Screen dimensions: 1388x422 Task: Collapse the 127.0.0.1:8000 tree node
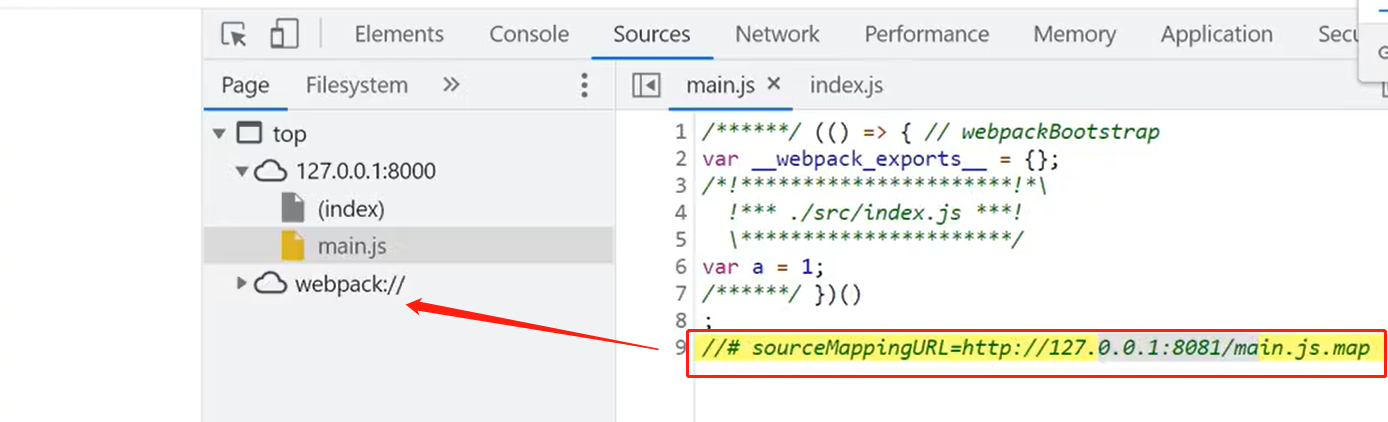tap(241, 171)
